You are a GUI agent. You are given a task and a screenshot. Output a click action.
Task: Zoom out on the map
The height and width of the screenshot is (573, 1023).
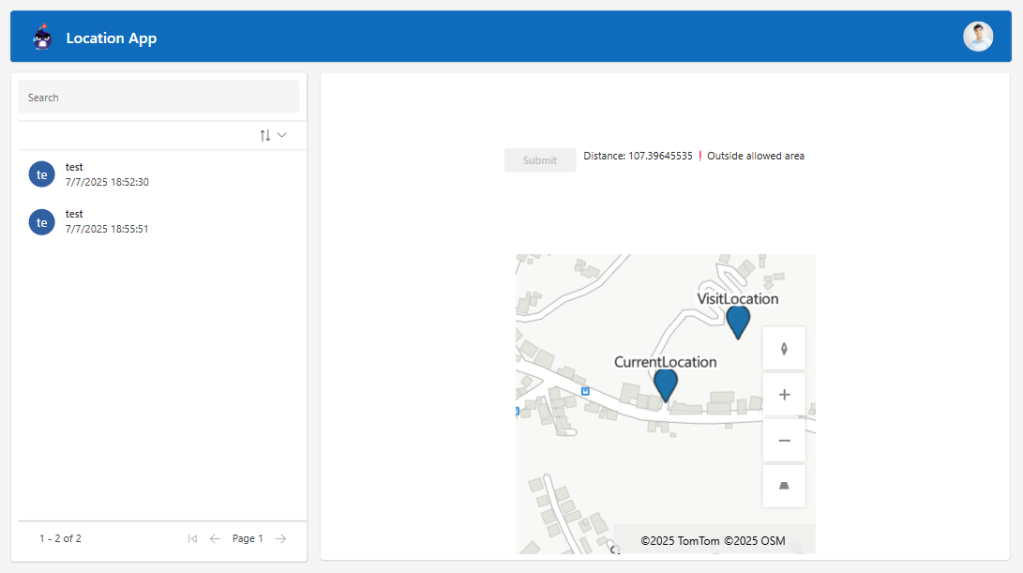(784, 441)
